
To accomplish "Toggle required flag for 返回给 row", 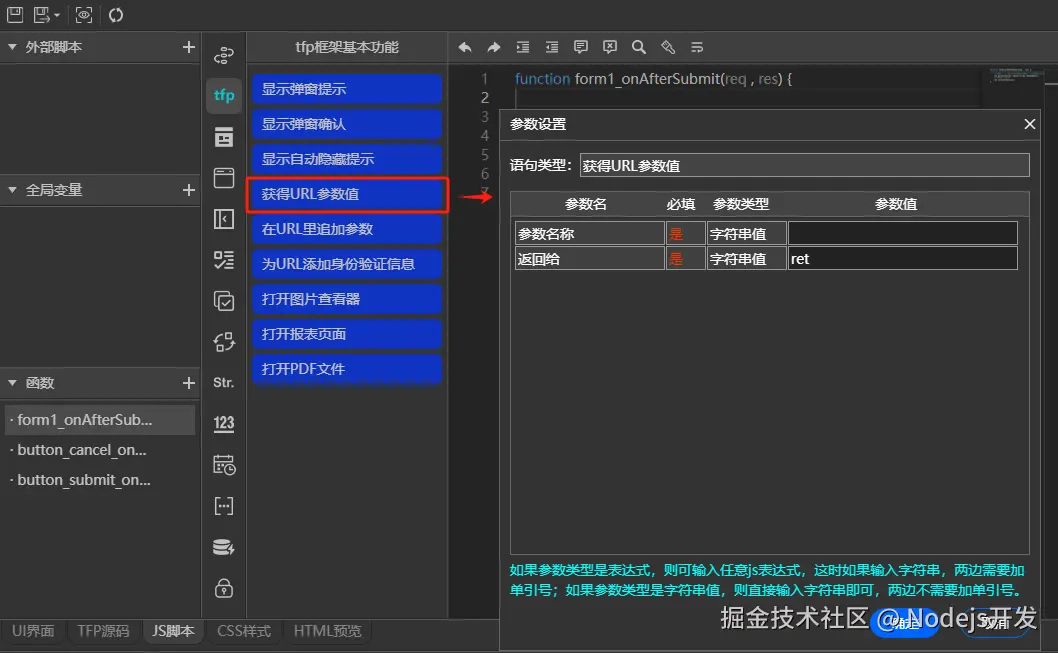I will 685,258.
